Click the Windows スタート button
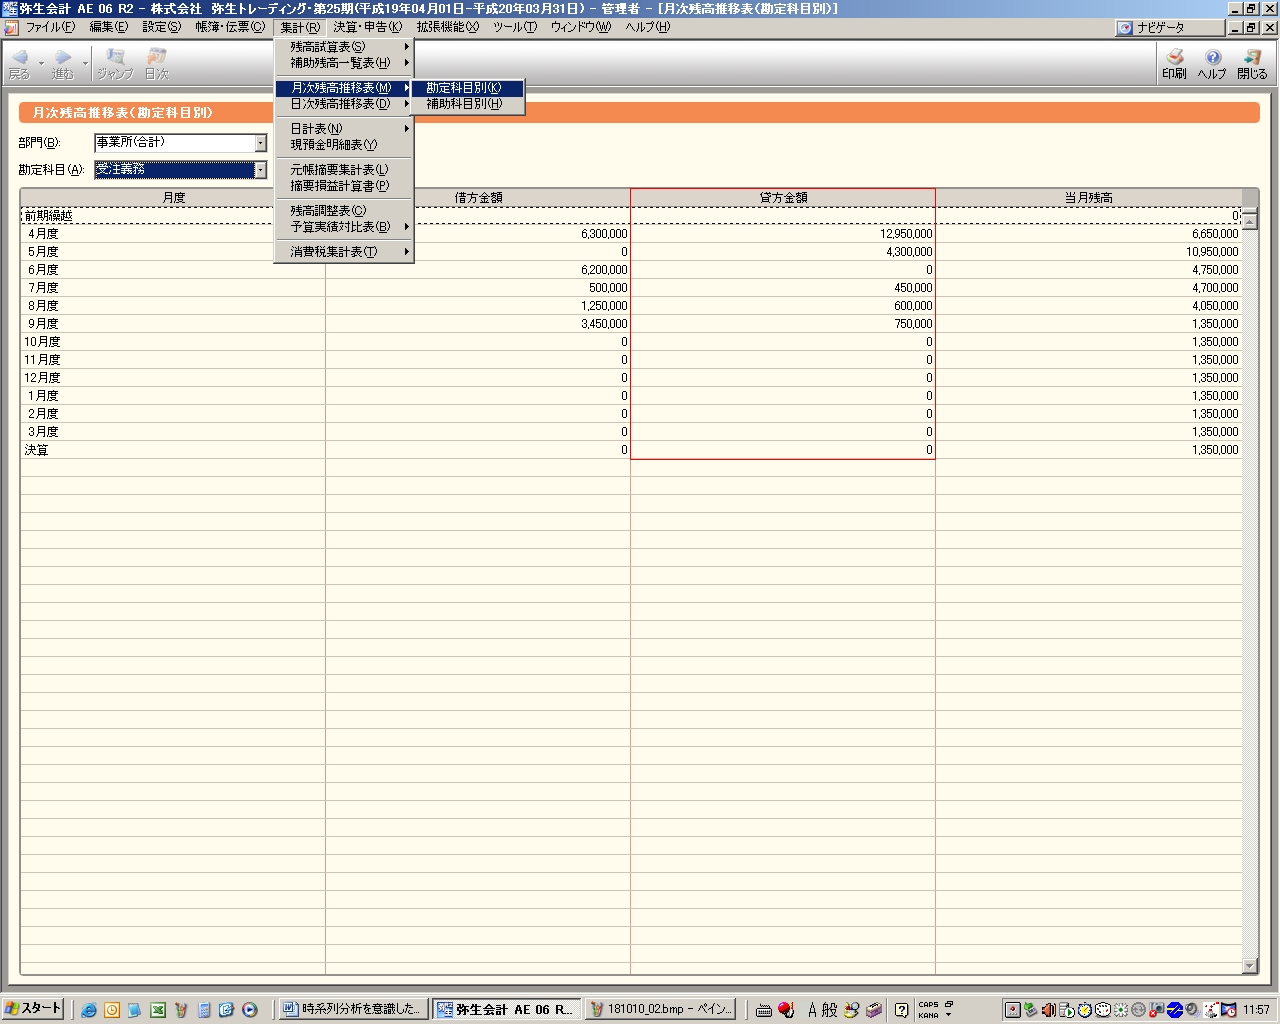1280x1024 pixels. 33,1008
